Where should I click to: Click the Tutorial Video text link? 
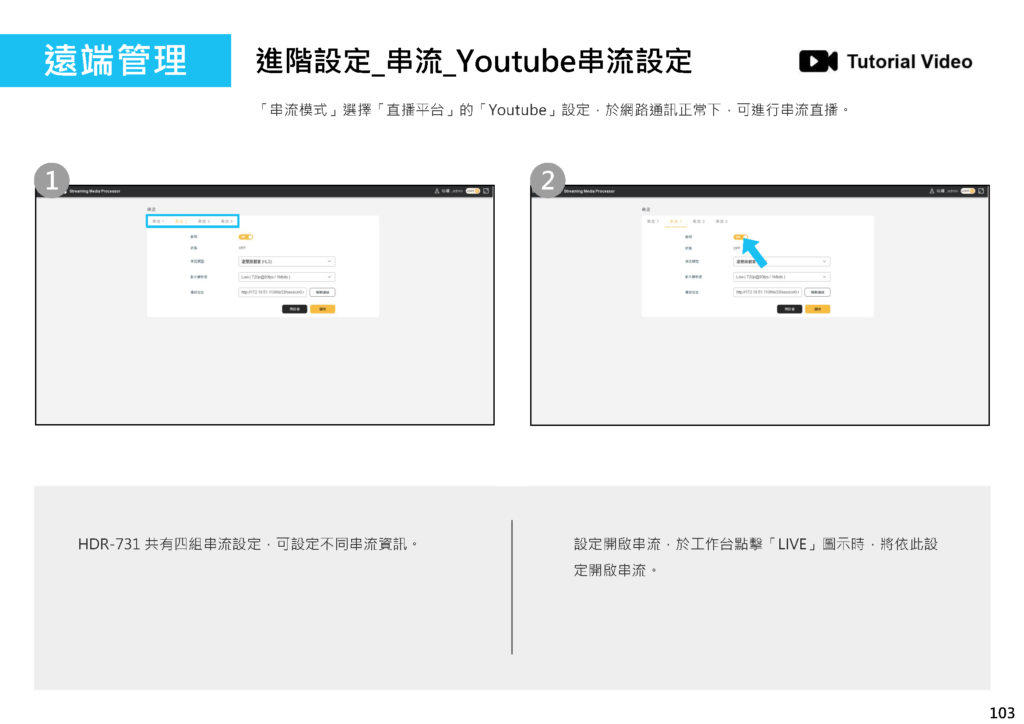909,62
